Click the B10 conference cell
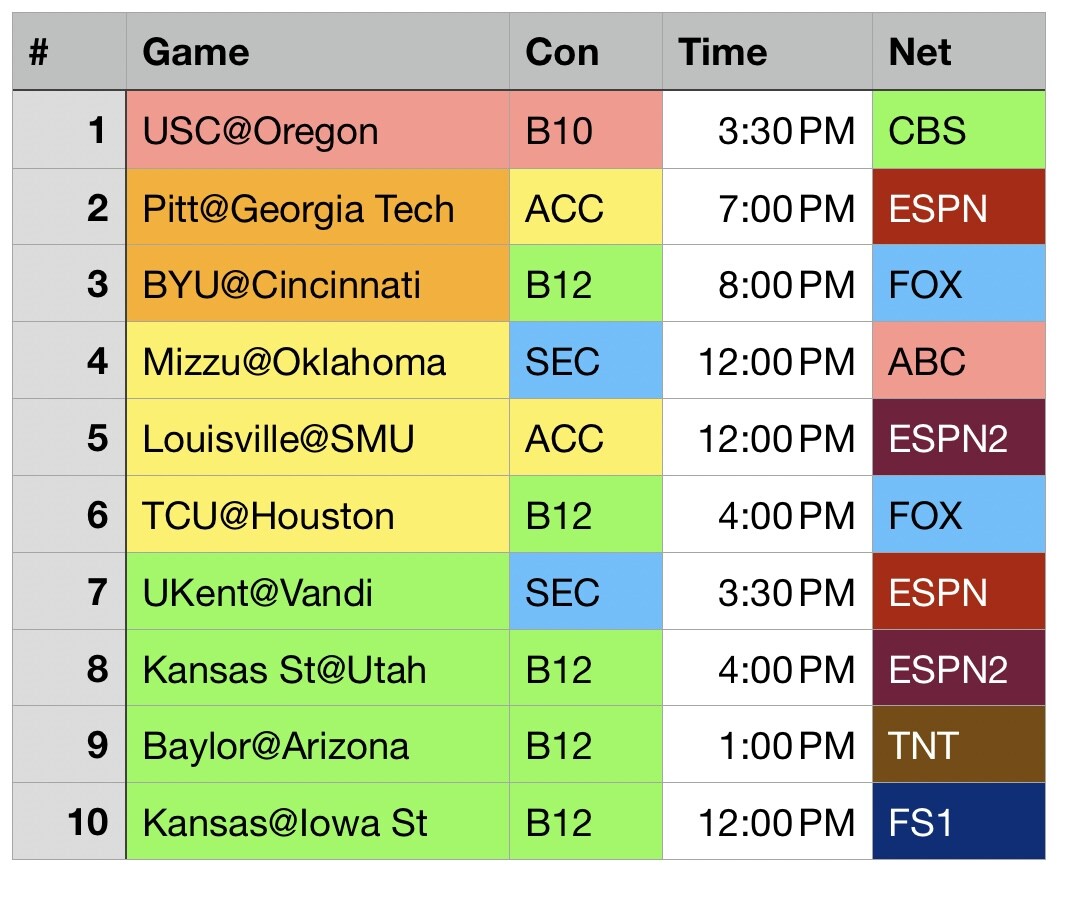 tap(585, 131)
